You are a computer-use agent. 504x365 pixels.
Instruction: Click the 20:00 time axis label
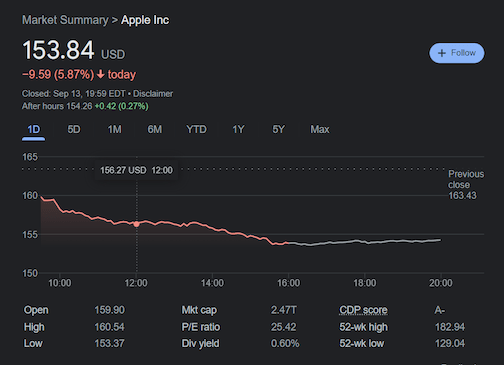(441, 283)
